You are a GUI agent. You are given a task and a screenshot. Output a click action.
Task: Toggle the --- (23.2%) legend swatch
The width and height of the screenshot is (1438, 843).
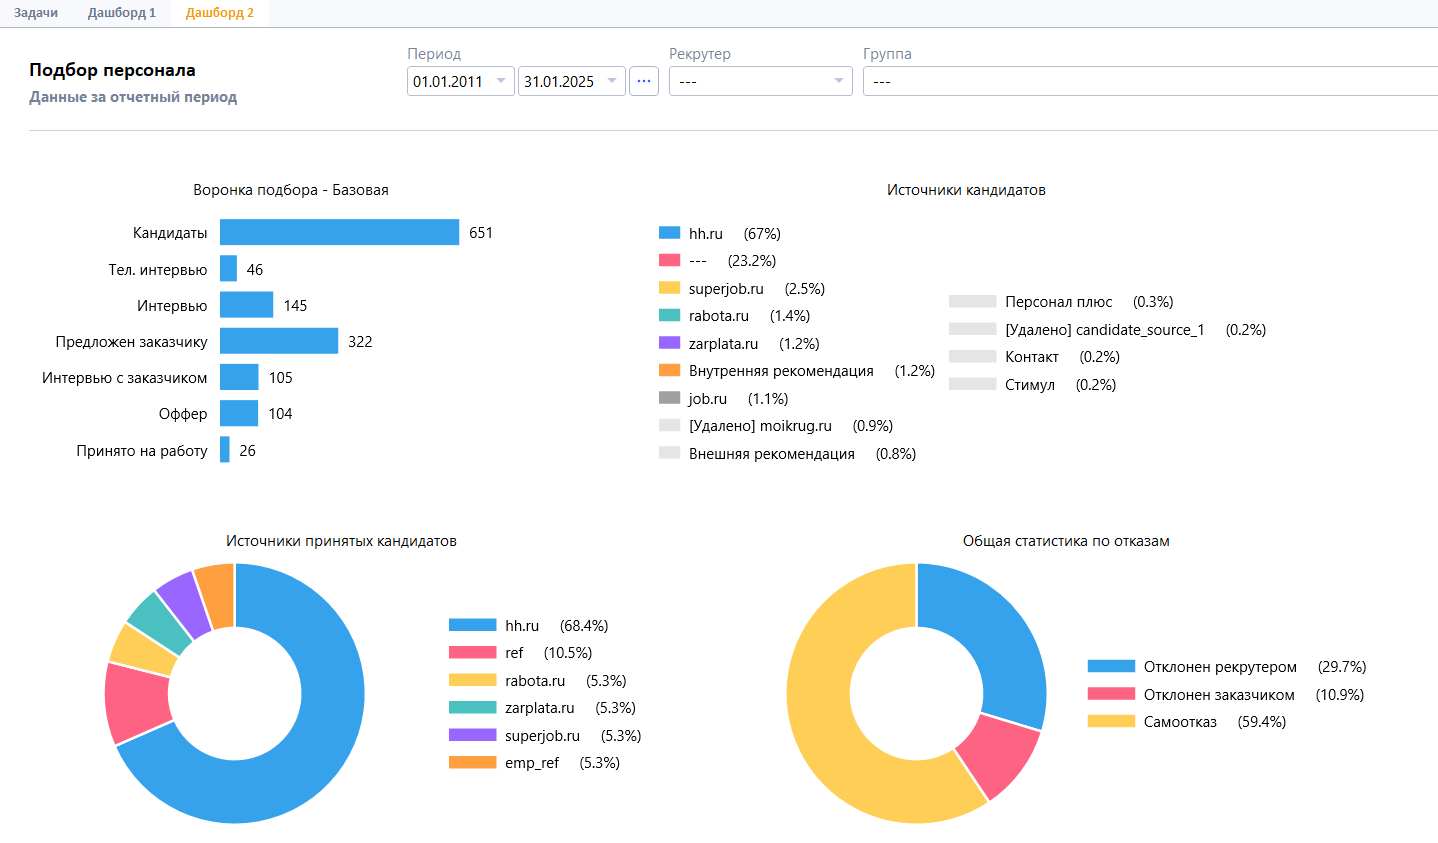coord(670,260)
